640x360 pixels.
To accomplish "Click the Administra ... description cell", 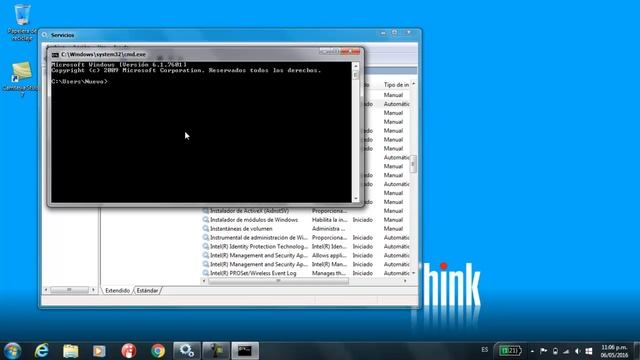I will (x=329, y=229).
